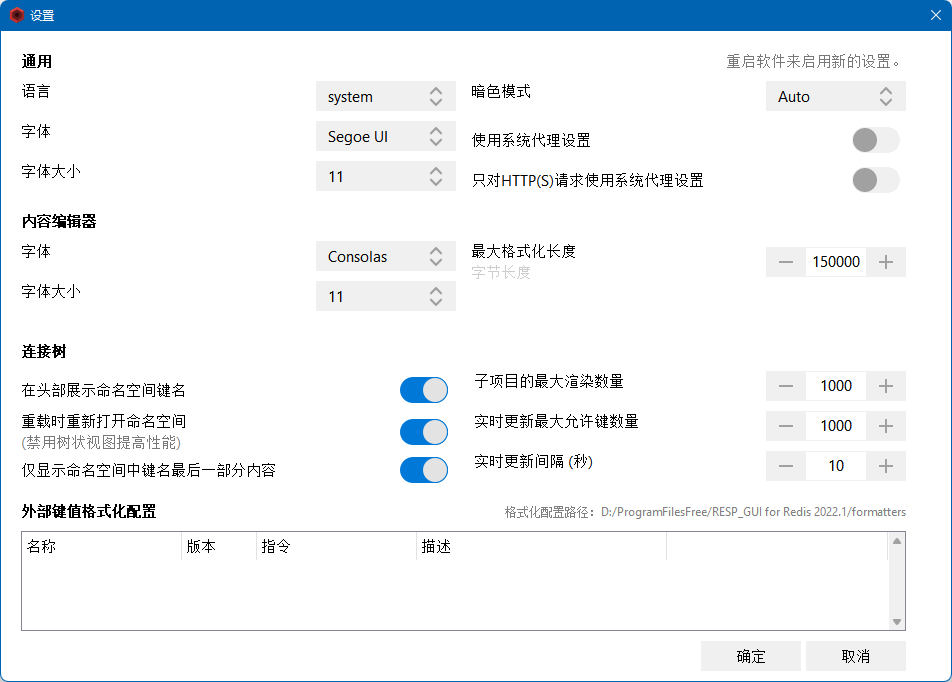Click the 实时更新间隔 value field showing 10
952x682 pixels.
pyautogui.click(x=836, y=466)
